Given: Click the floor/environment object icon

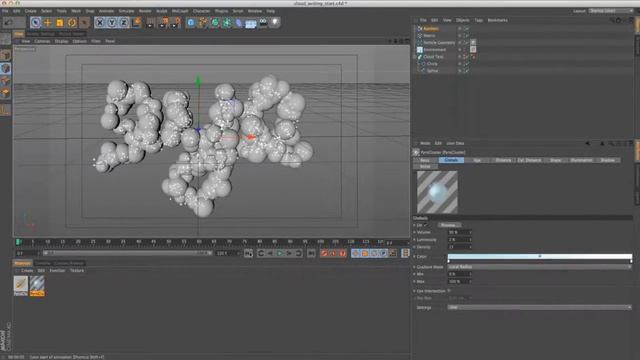Looking at the screenshot, I should (x=251, y=23).
